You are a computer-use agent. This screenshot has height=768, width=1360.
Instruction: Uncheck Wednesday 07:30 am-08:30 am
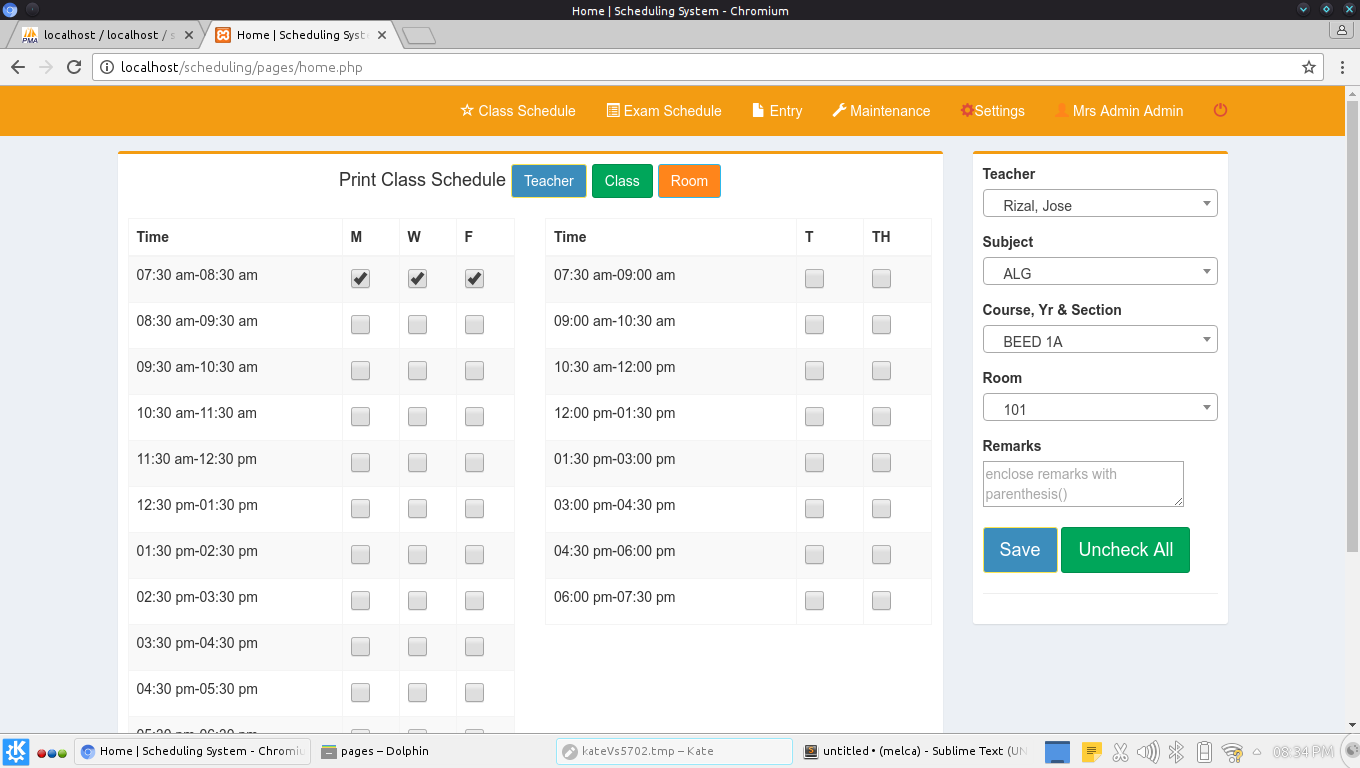(417, 279)
